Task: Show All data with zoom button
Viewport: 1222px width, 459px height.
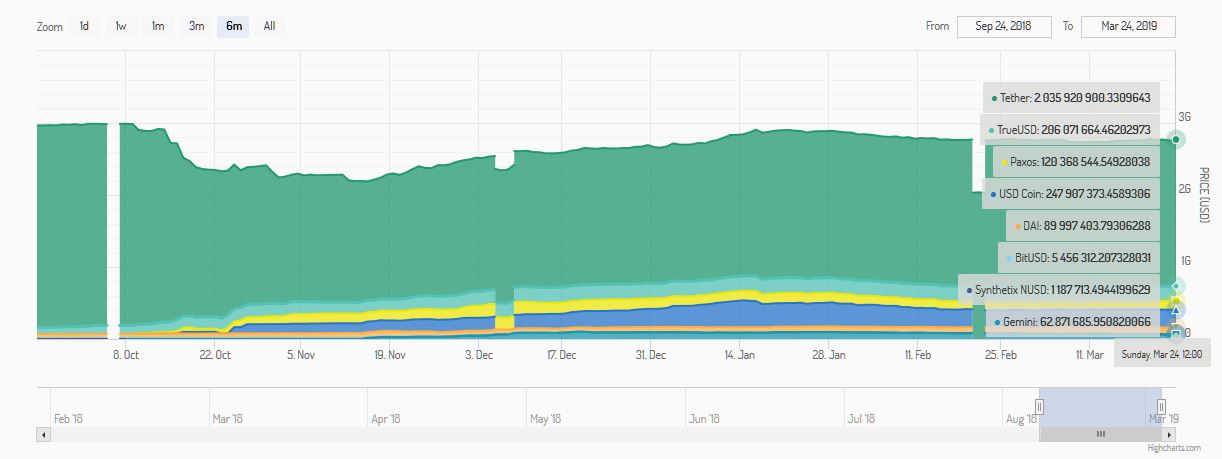Action: pyautogui.click(x=269, y=26)
